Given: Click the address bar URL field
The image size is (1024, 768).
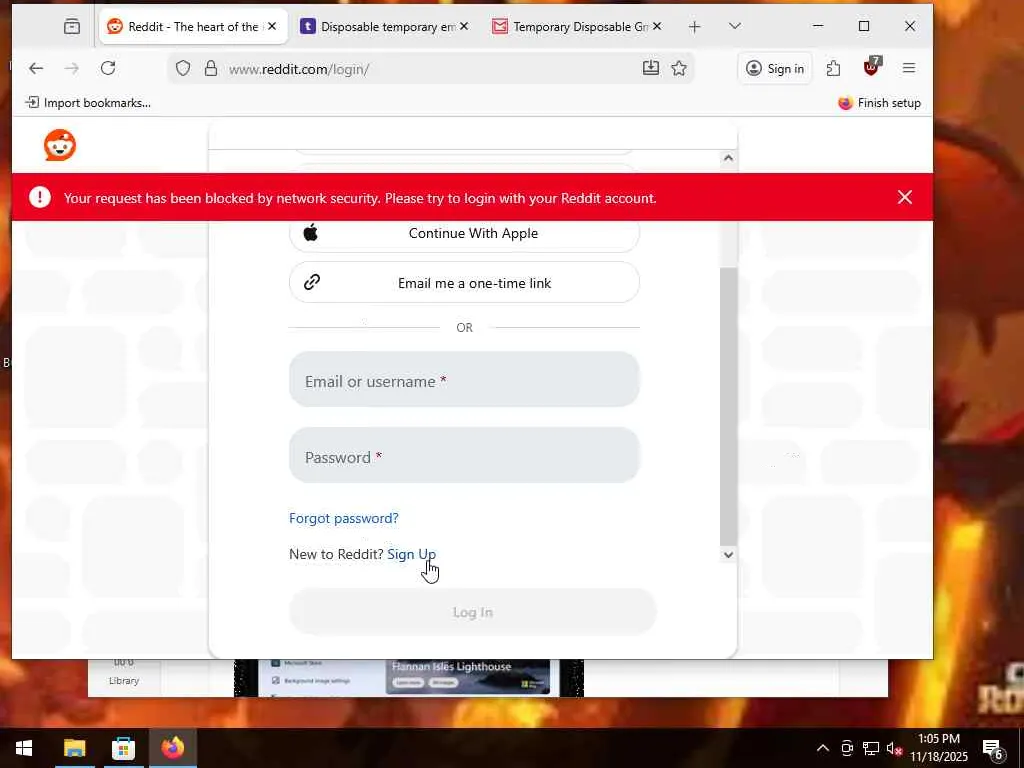Looking at the screenshot, I should coord(431,69).
